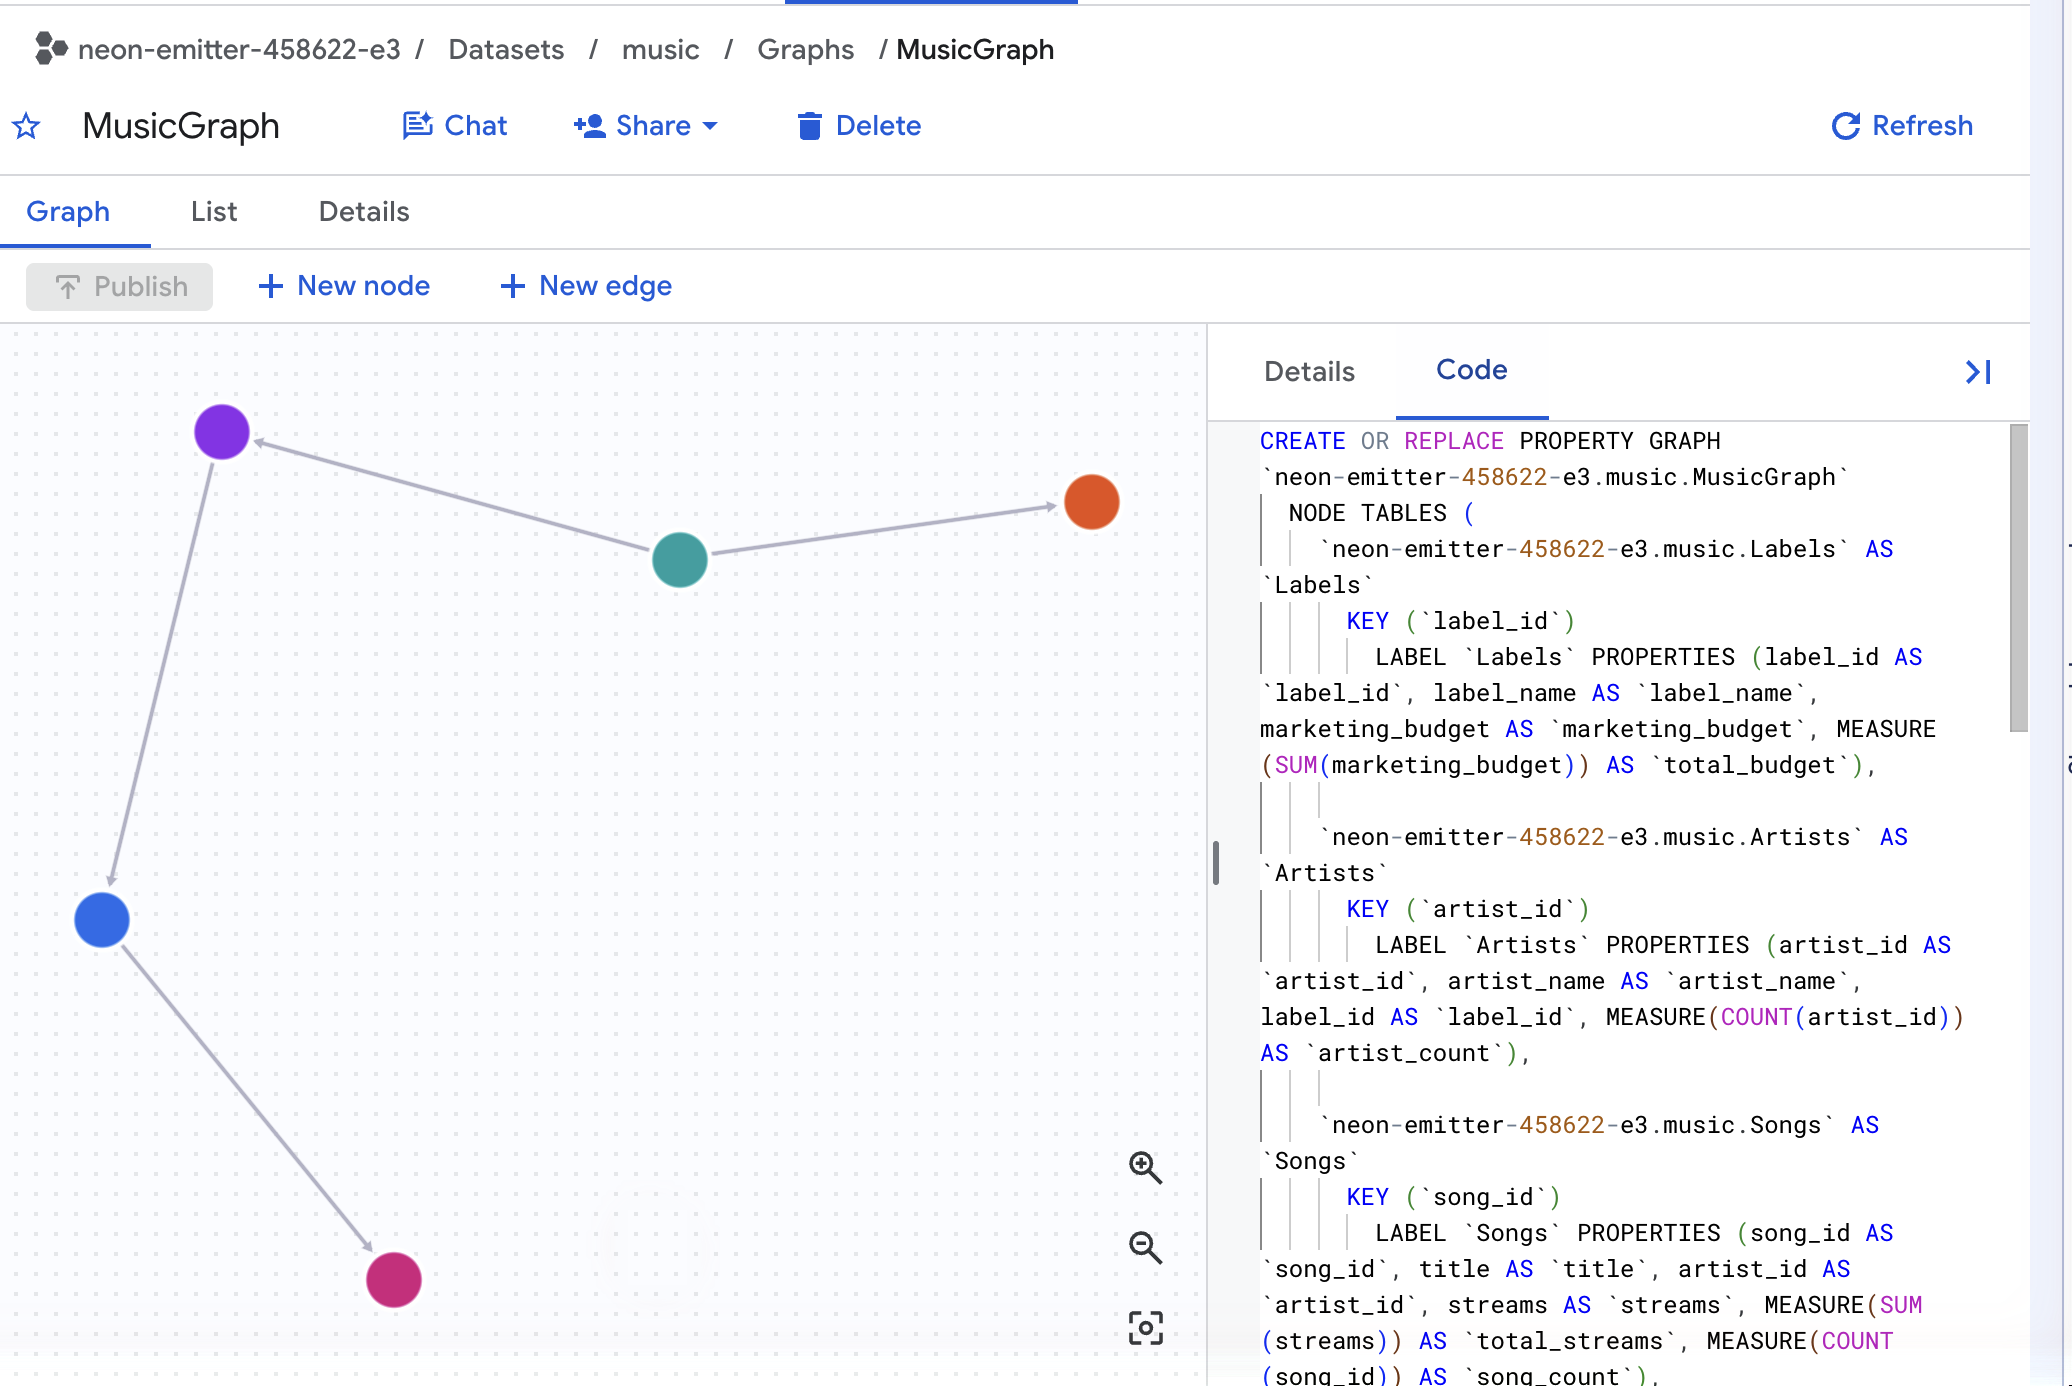Click the KEY (`song_id`) code line
Screen dimensions: 2072x1386
(x=1453, y=1197)
